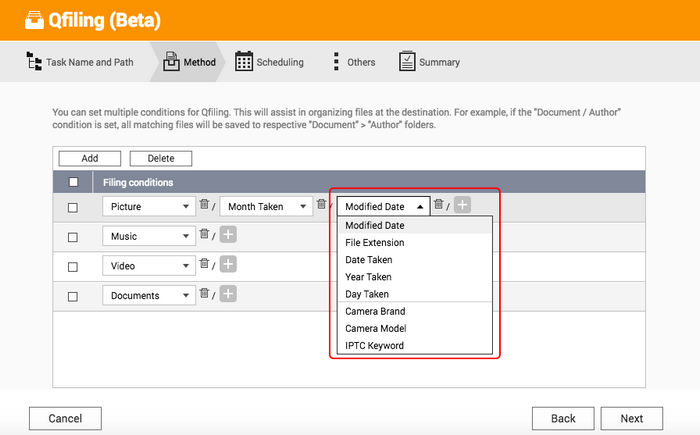Click the Add button

[x=90, y=158]
